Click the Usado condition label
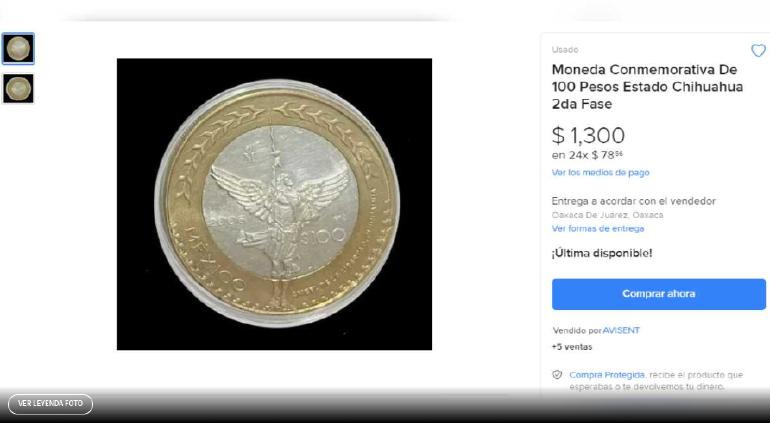770x423 pixels. click(x=565, y=50)
